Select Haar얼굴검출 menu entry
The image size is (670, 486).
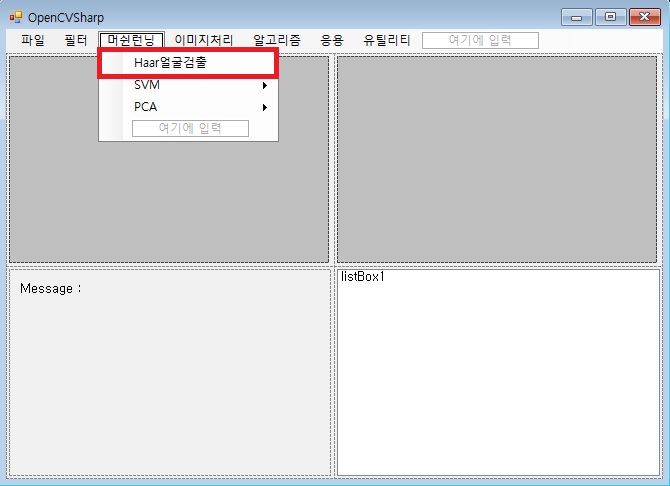(188, 63)
